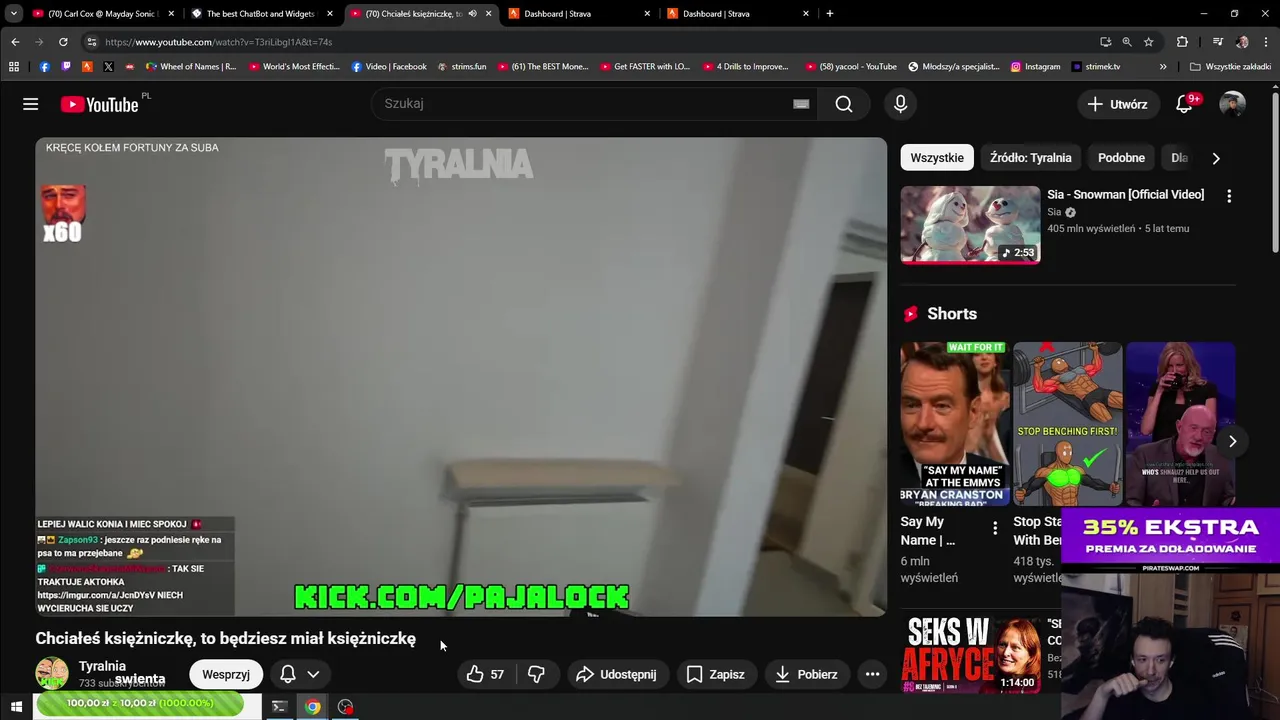Switch to the first 'Dashboard | Strava' tab
This screenshot has height=720, width=1280.
578,14
